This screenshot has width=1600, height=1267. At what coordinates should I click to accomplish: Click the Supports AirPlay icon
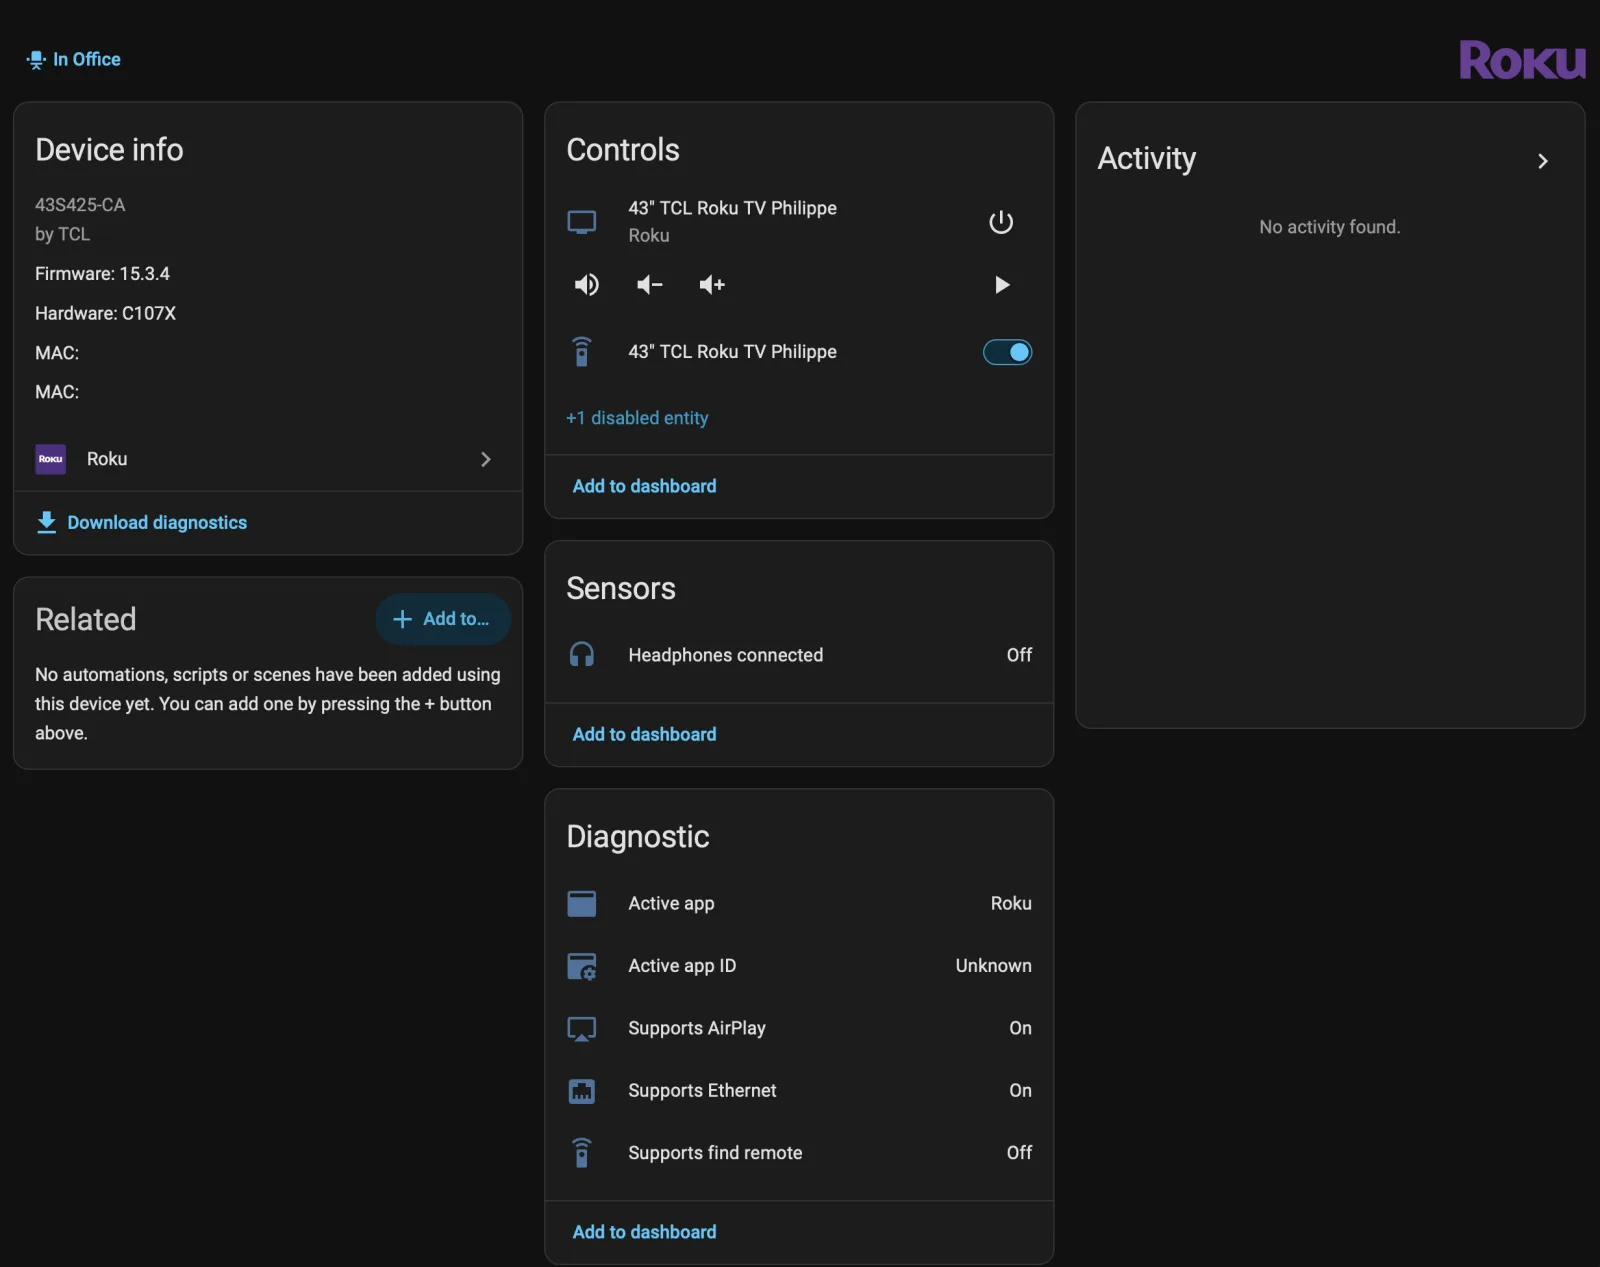click(582, 1028)
